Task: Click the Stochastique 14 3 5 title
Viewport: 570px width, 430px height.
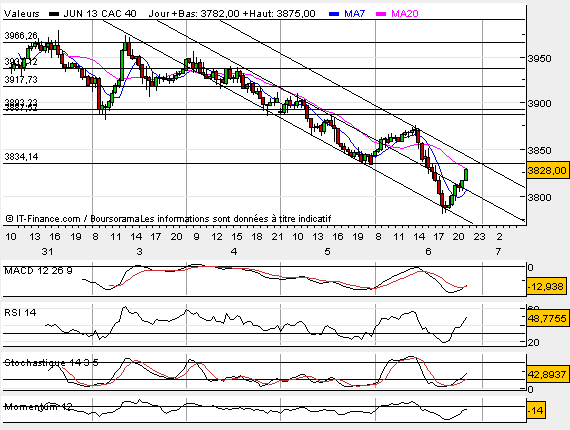Action: 51,363
